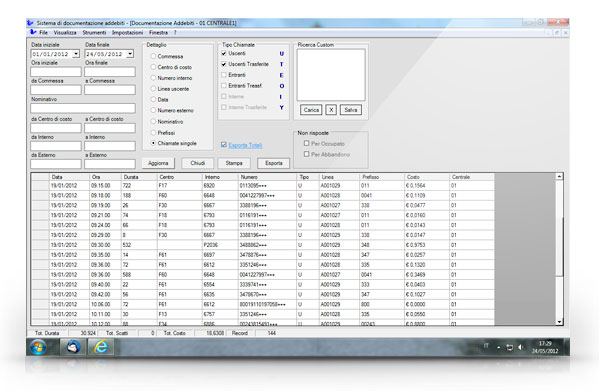Click cell with number 80019110197058
The height and width of the screenshot is (391, 600).
[x=267, y=304]
